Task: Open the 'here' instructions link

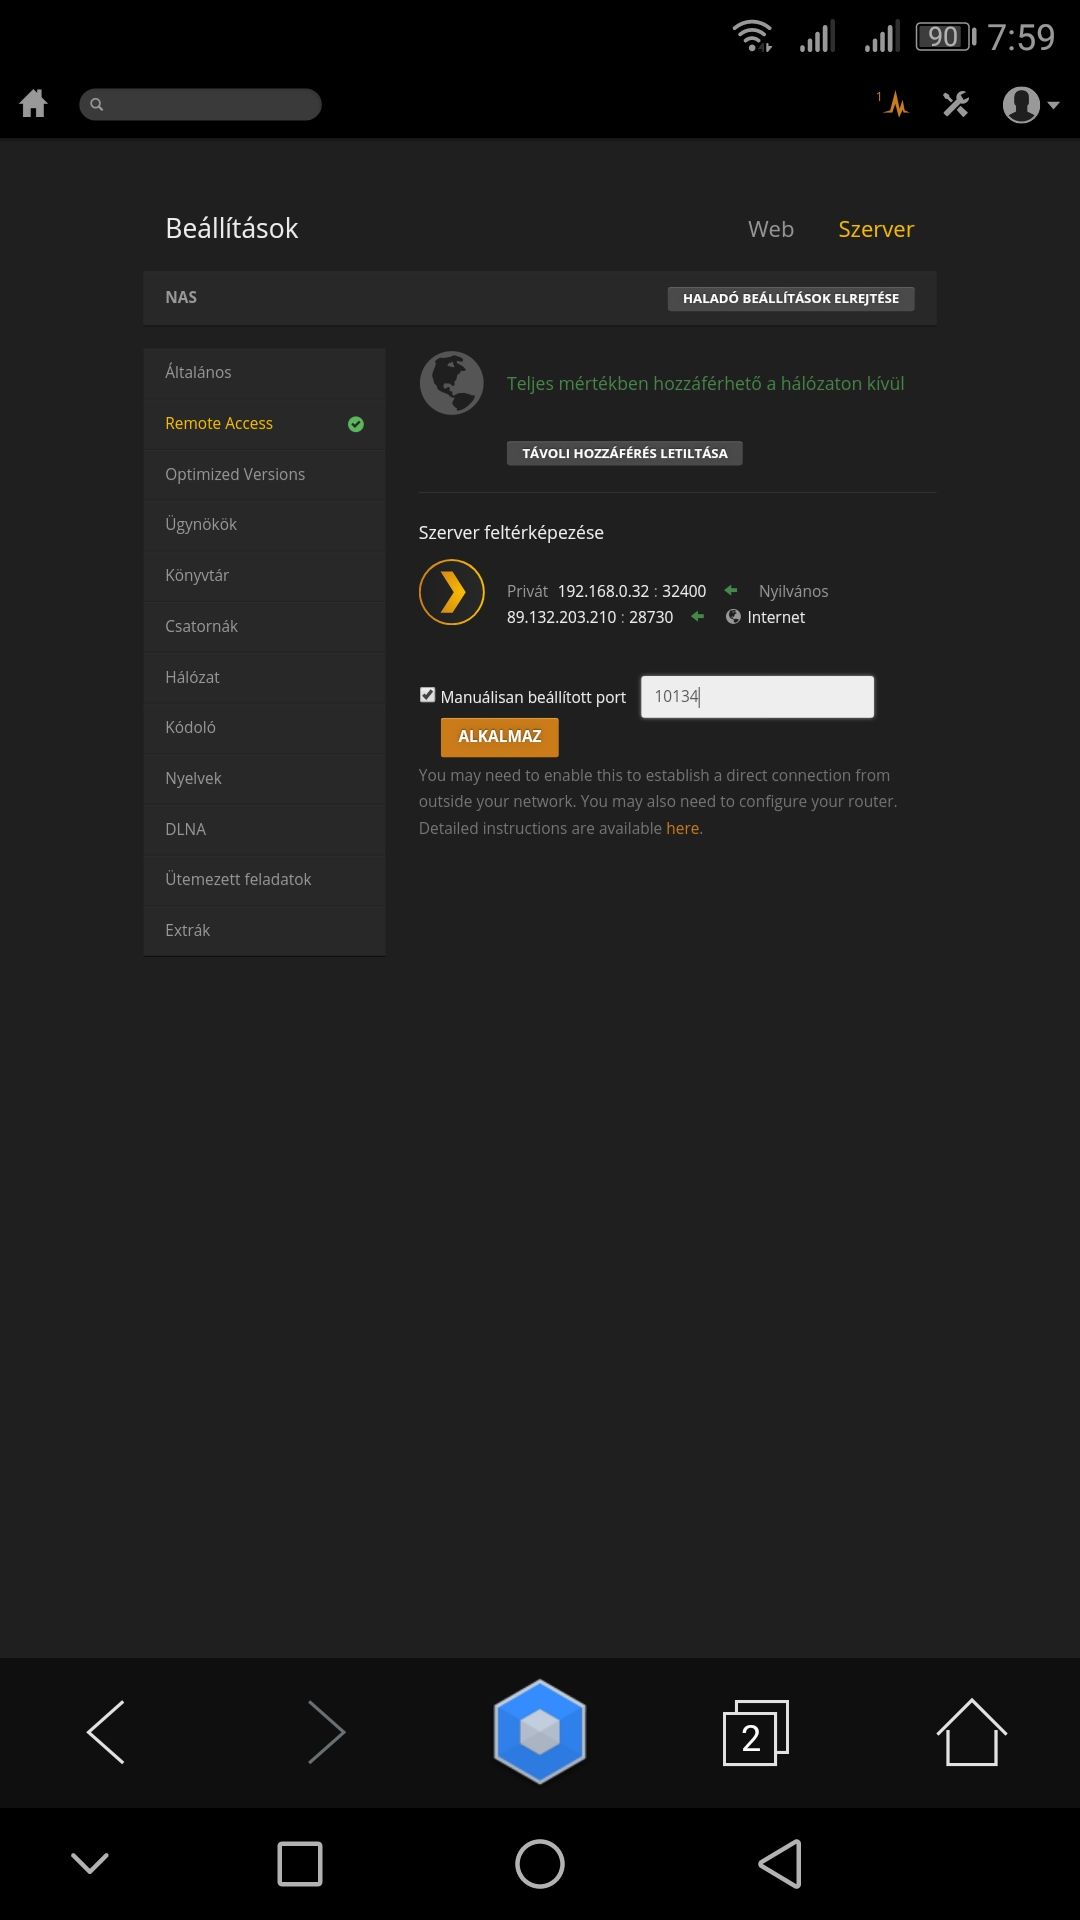Action: click(x=683, y=828)
